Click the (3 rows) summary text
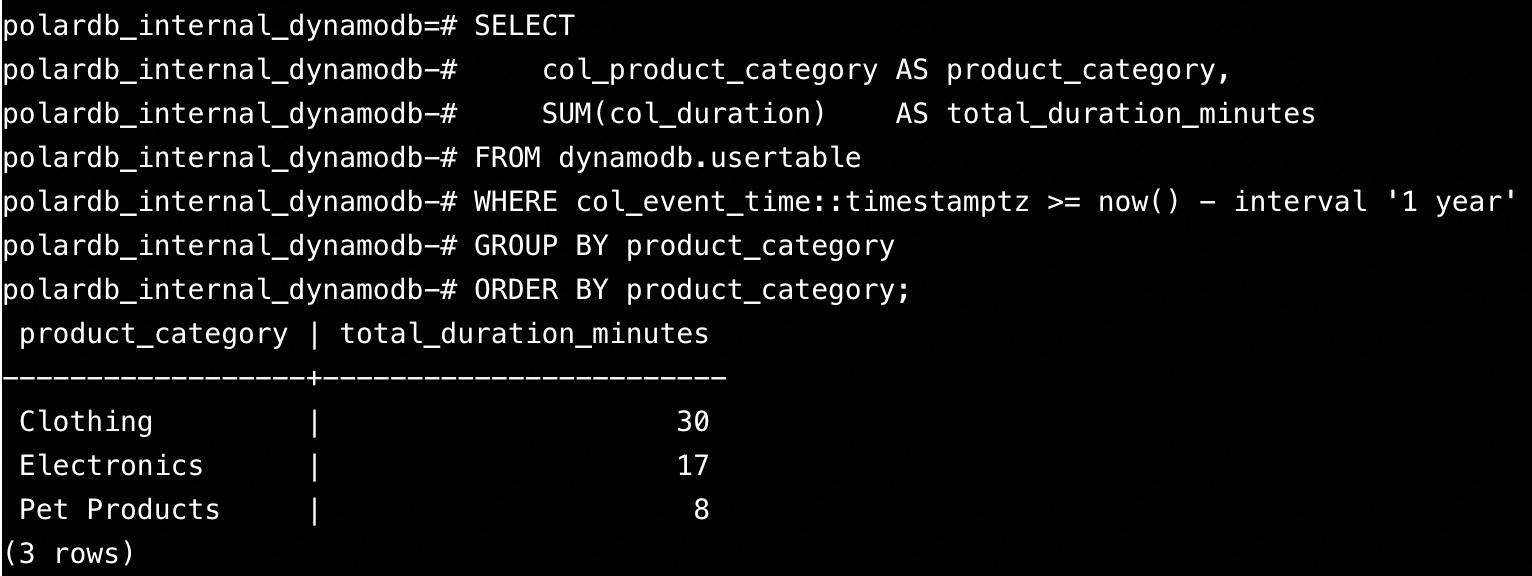The width and height of the screenshot is (1532, 576). [68, 553]
